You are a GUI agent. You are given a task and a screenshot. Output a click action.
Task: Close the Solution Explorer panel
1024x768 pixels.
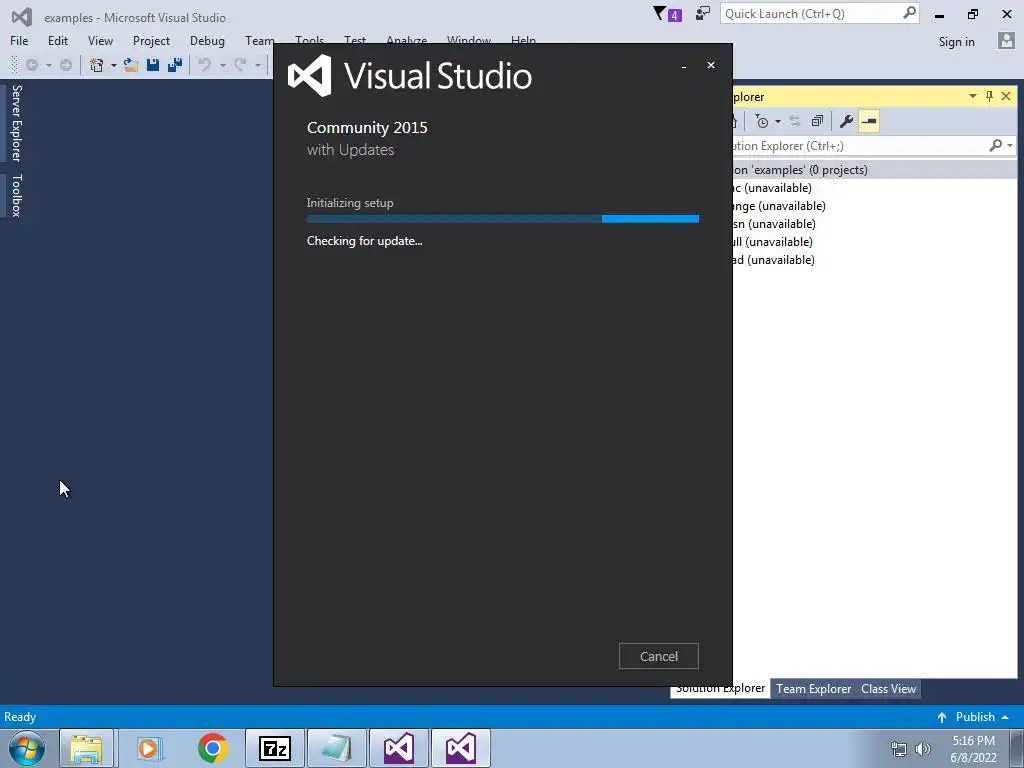pyautogui.click(x=1006, y=96)
